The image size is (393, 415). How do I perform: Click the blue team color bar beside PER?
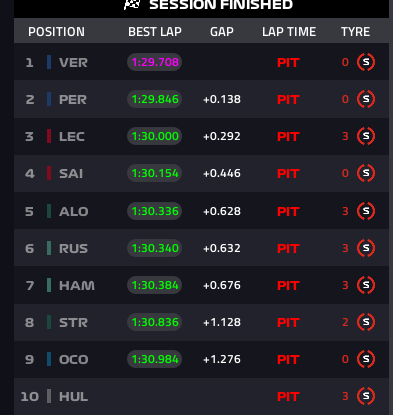(49, 99)
